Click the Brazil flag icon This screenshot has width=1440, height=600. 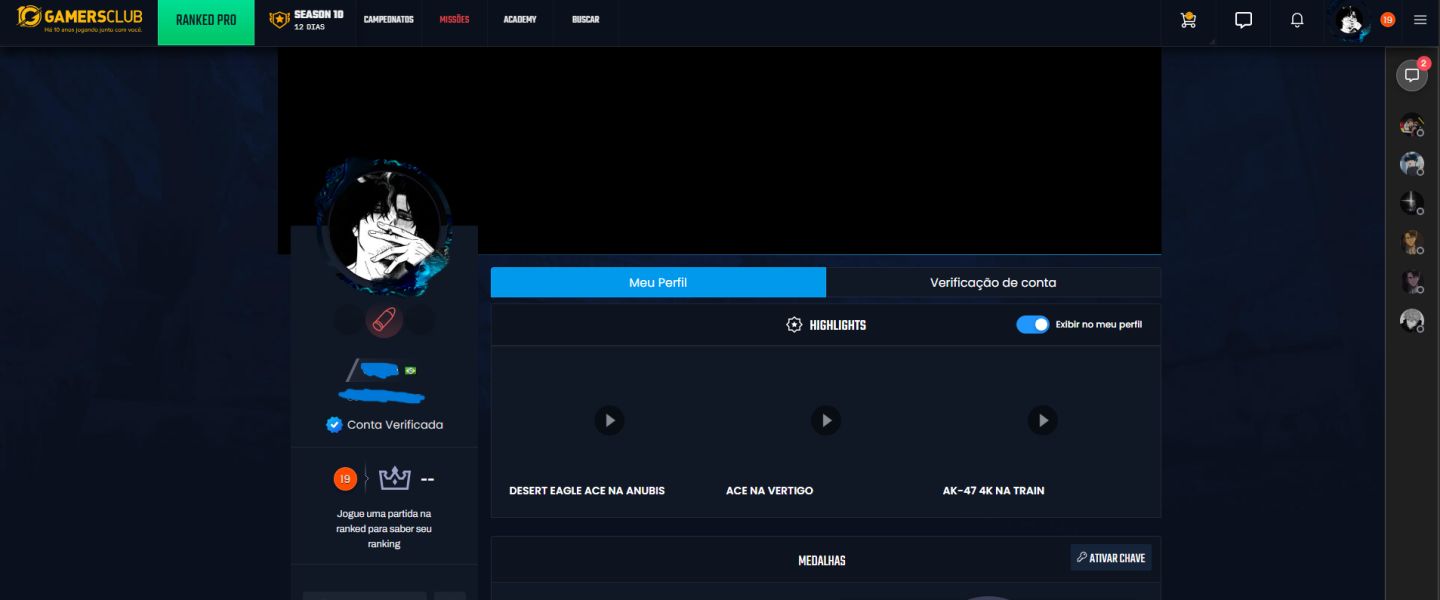pyautogui.click(x=410, y=370)
